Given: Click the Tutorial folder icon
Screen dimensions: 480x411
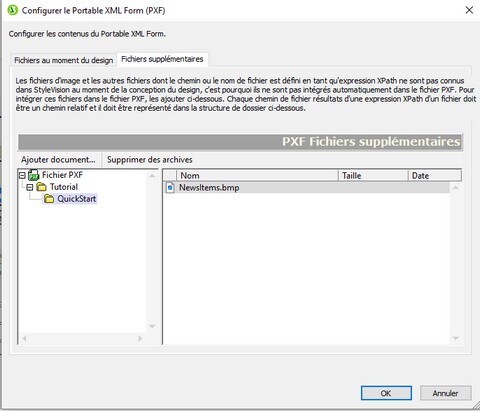Looking at the screenshot, I should pyautogui.click(x=41, y=187).
